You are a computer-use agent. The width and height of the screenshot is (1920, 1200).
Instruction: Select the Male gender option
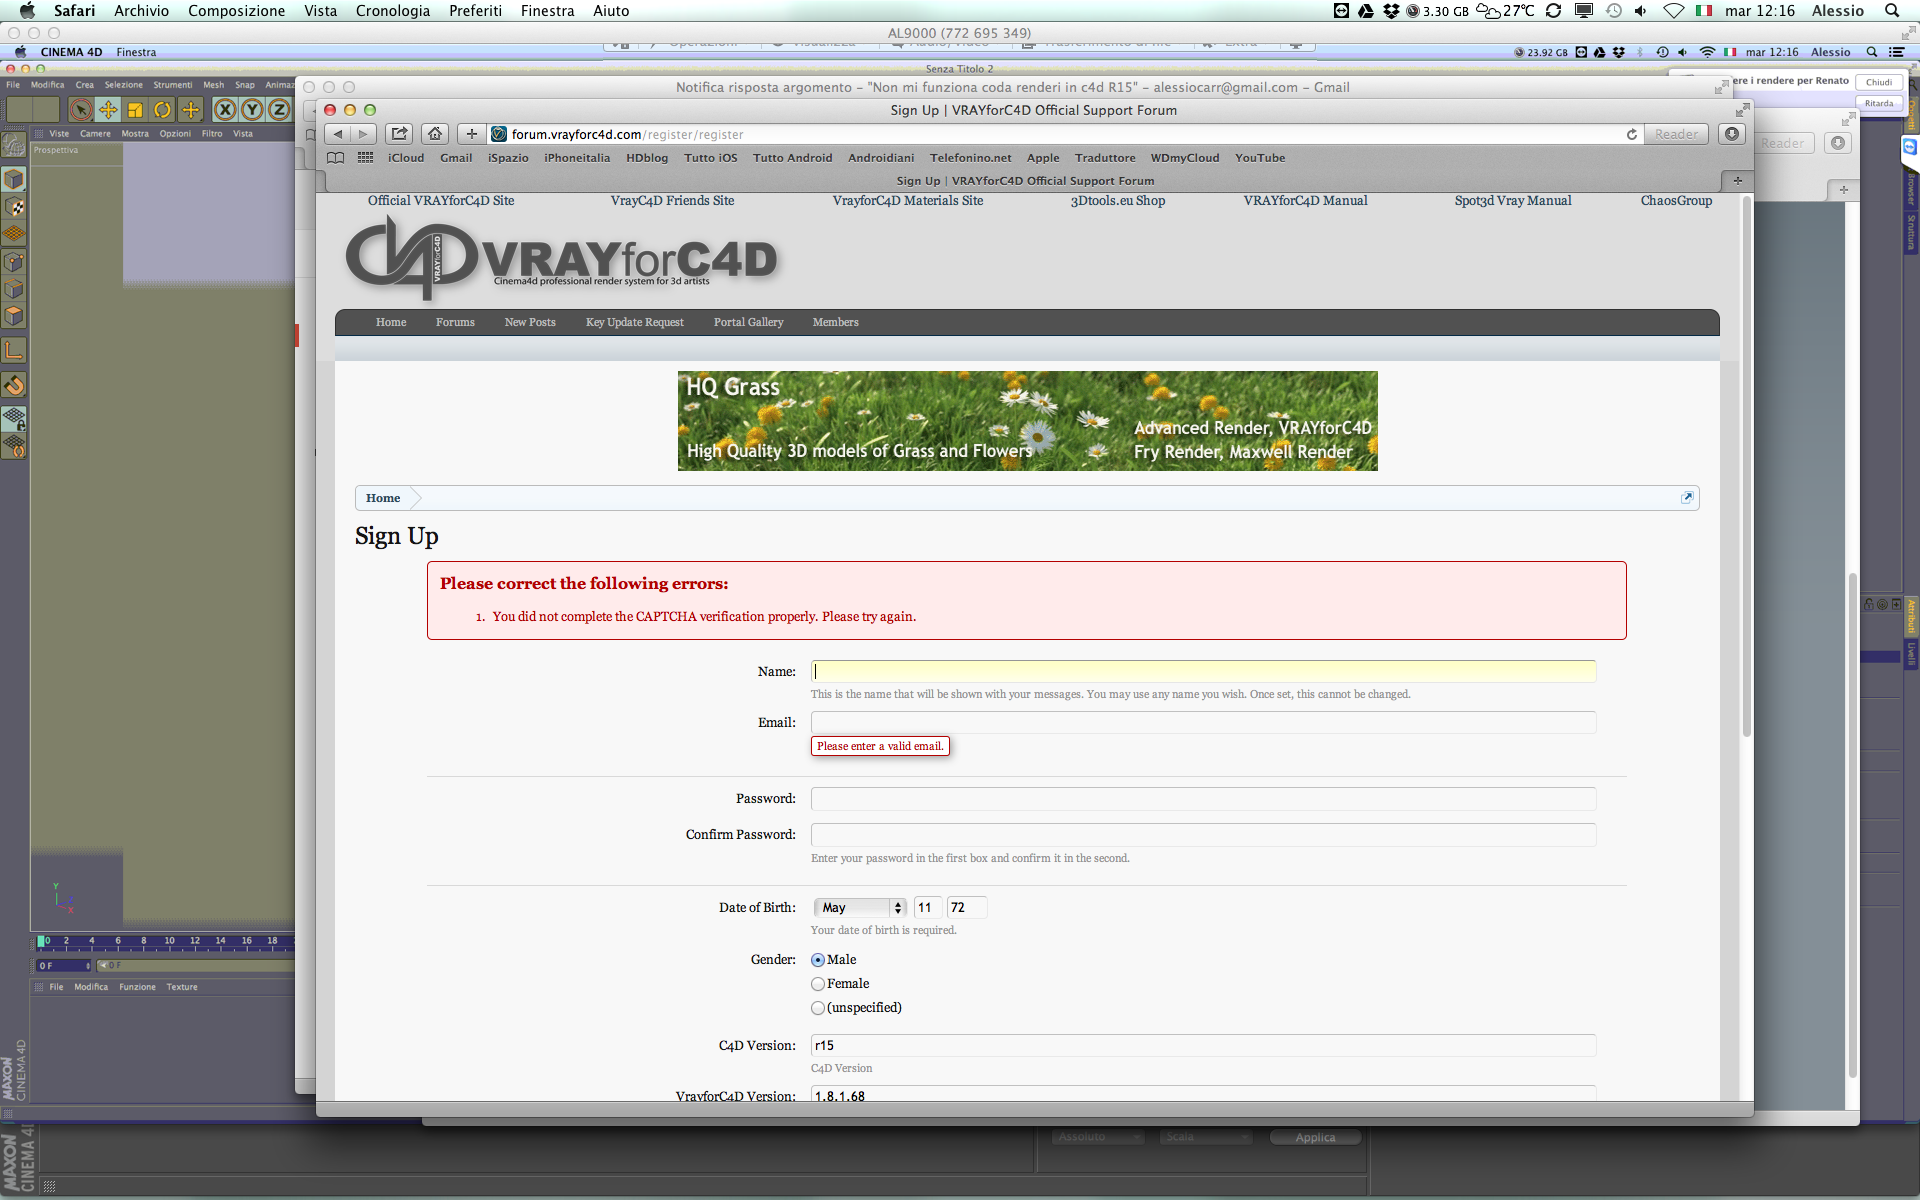(x=818, y=960)
